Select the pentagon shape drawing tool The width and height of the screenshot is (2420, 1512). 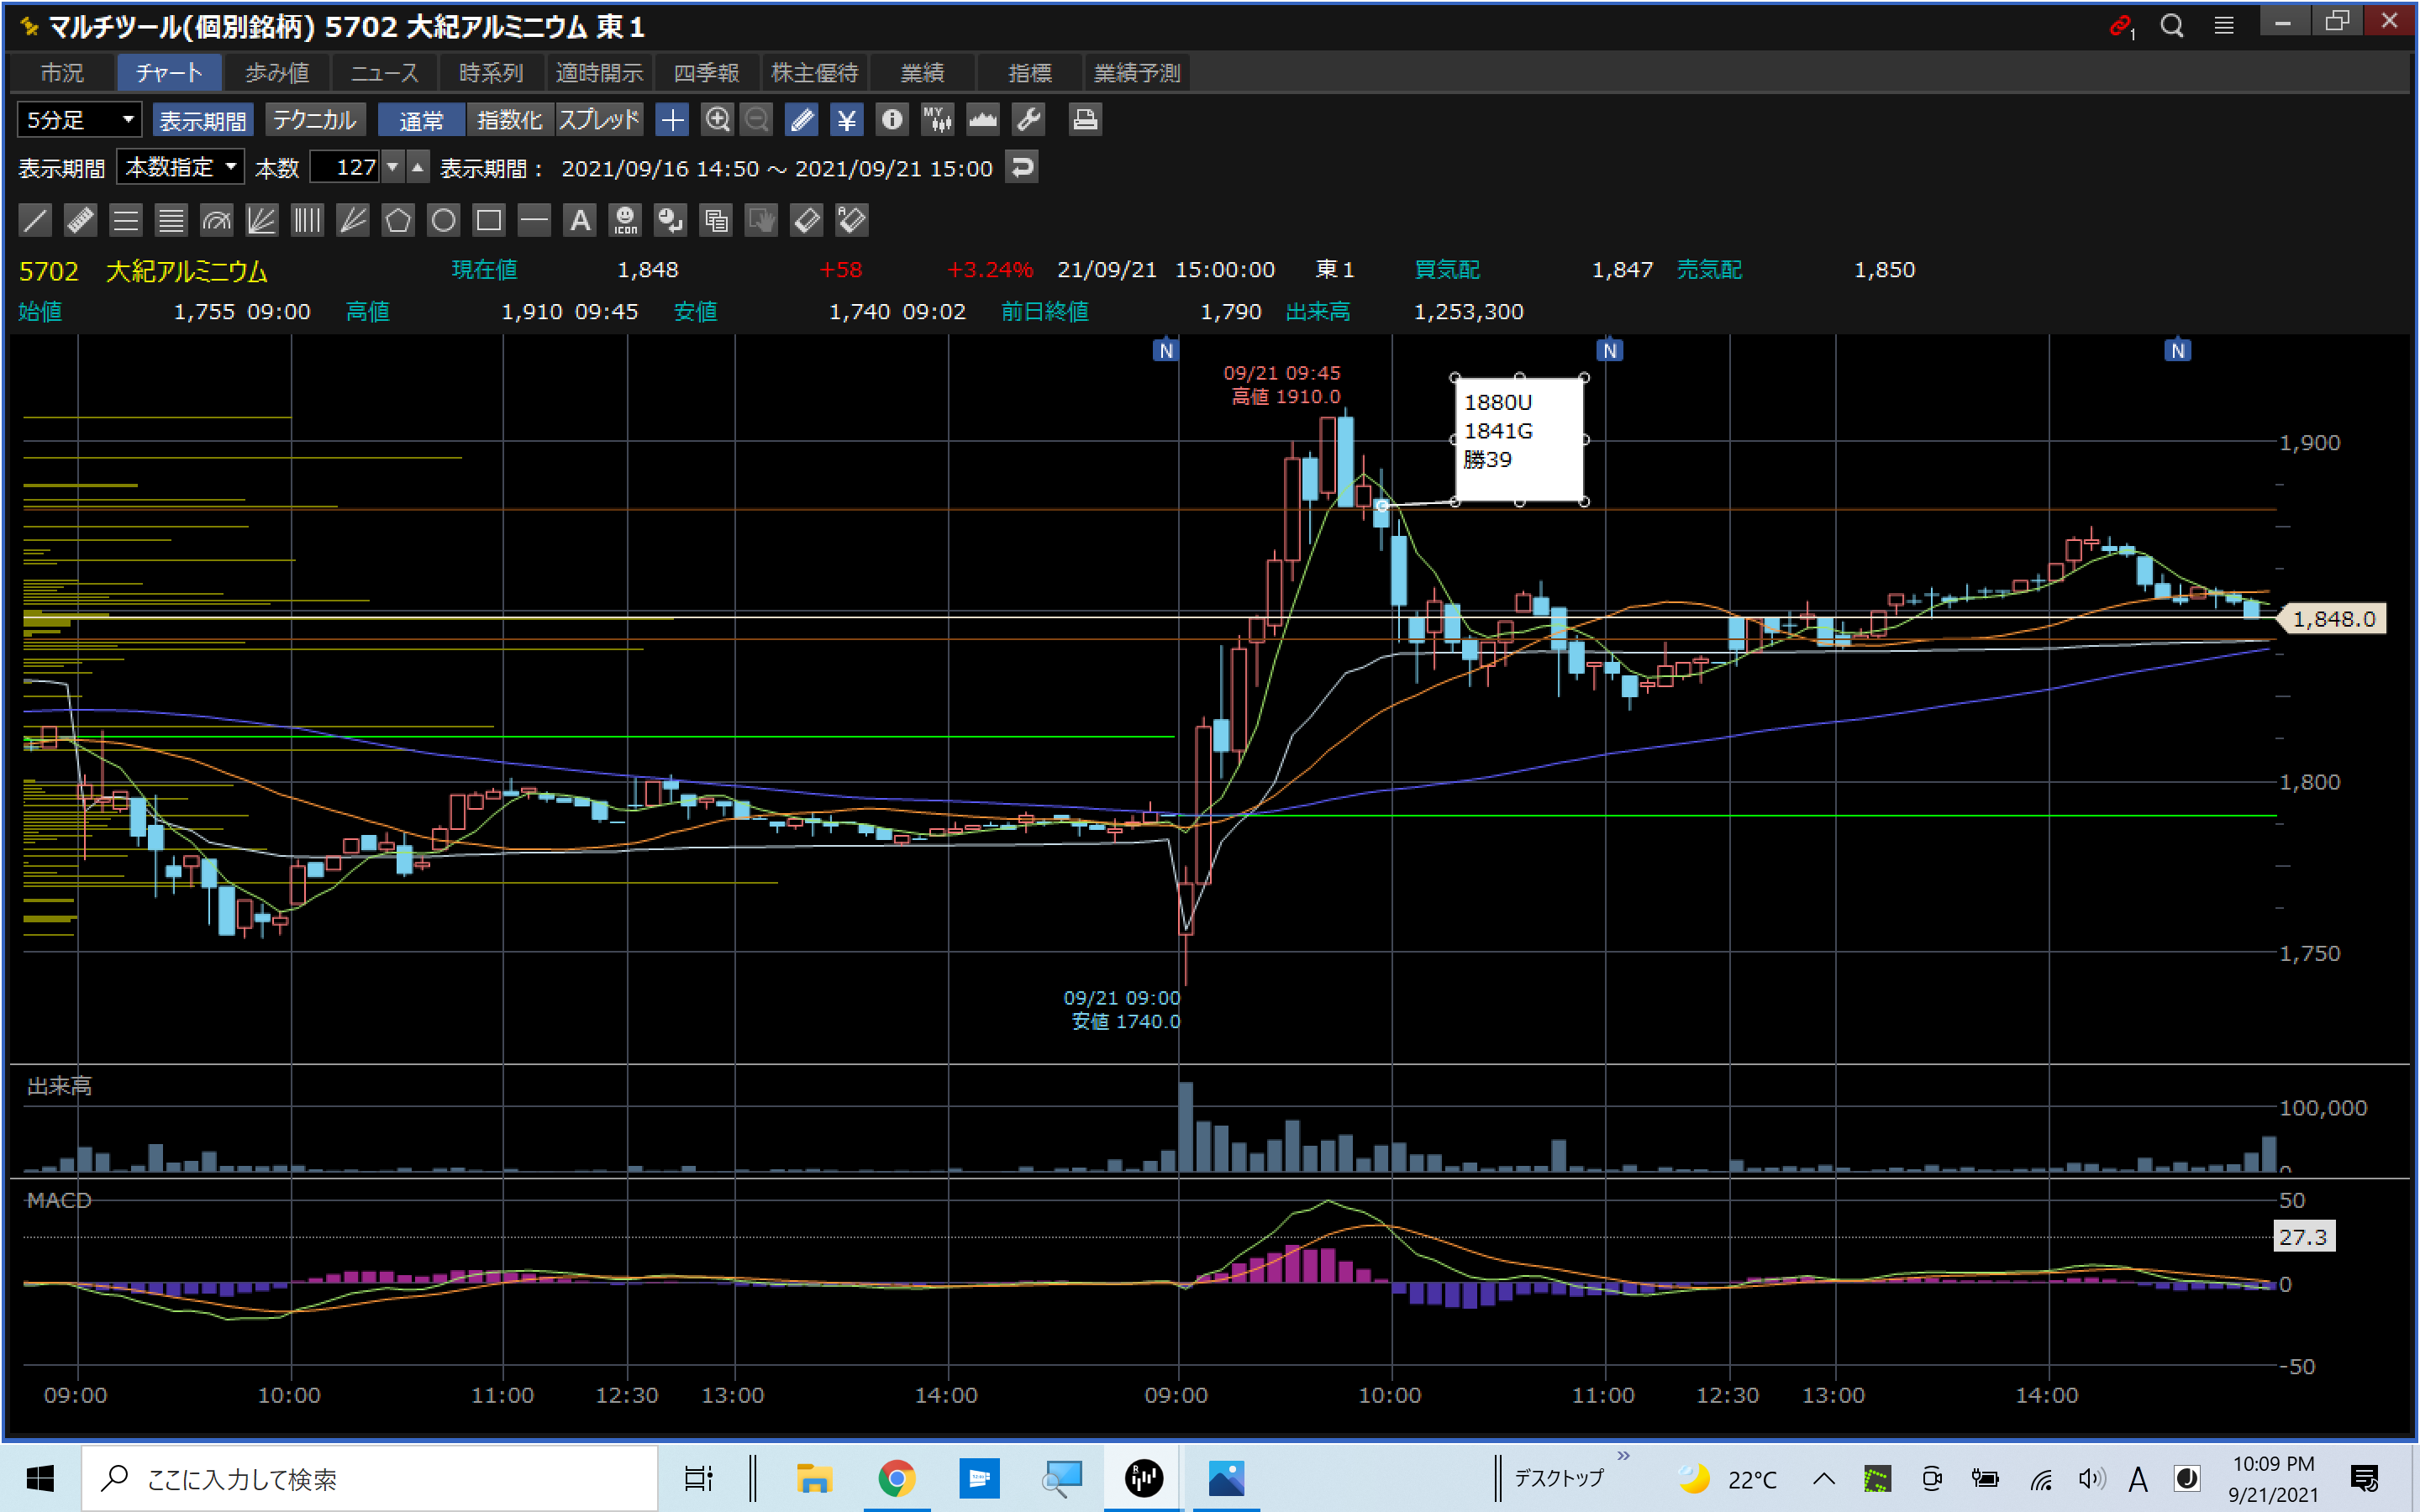[398, 220]
